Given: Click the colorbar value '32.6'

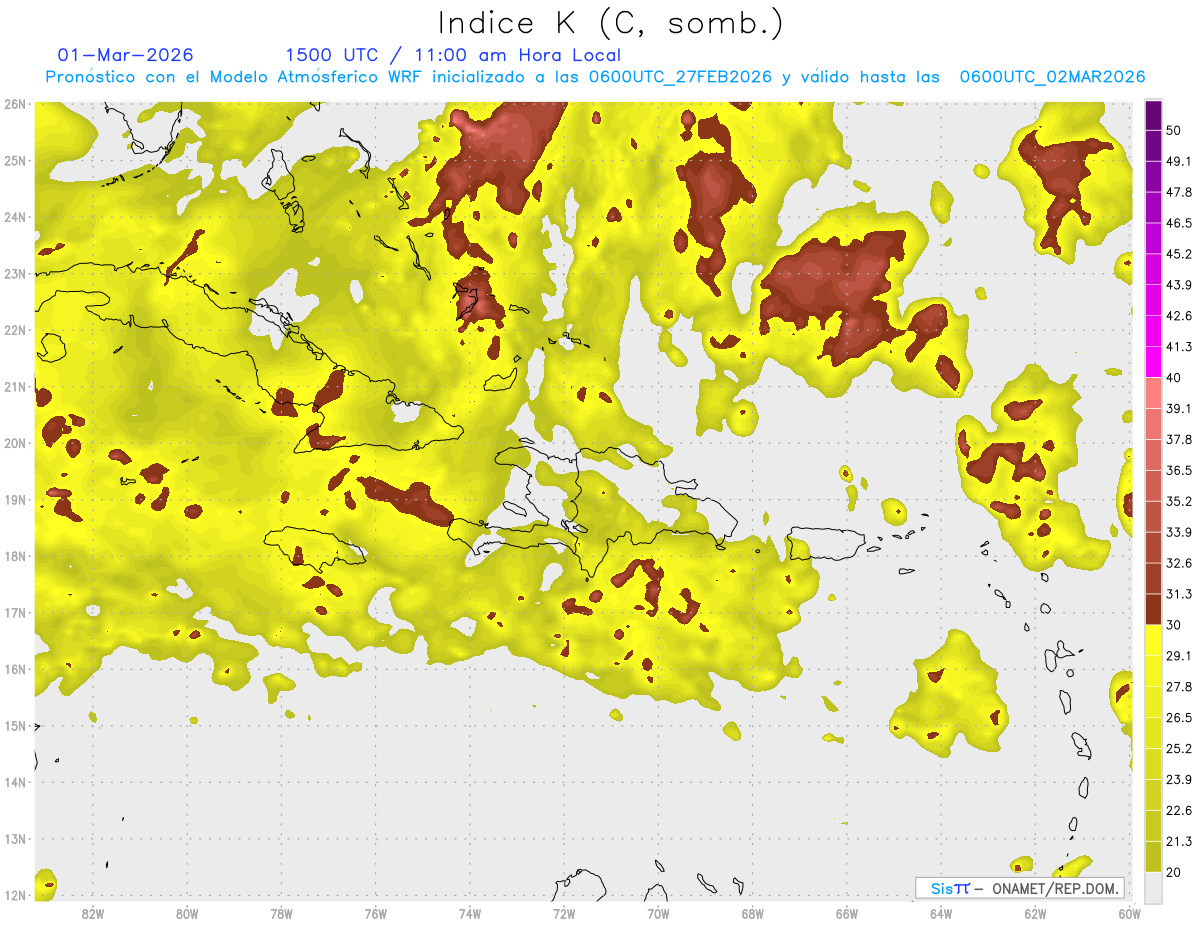Looking at the screenshot, I should click(1178, 563).
